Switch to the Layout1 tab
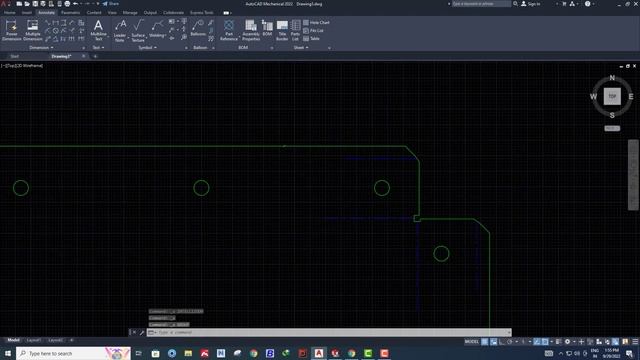640x360 pixels. coord(33,340)
